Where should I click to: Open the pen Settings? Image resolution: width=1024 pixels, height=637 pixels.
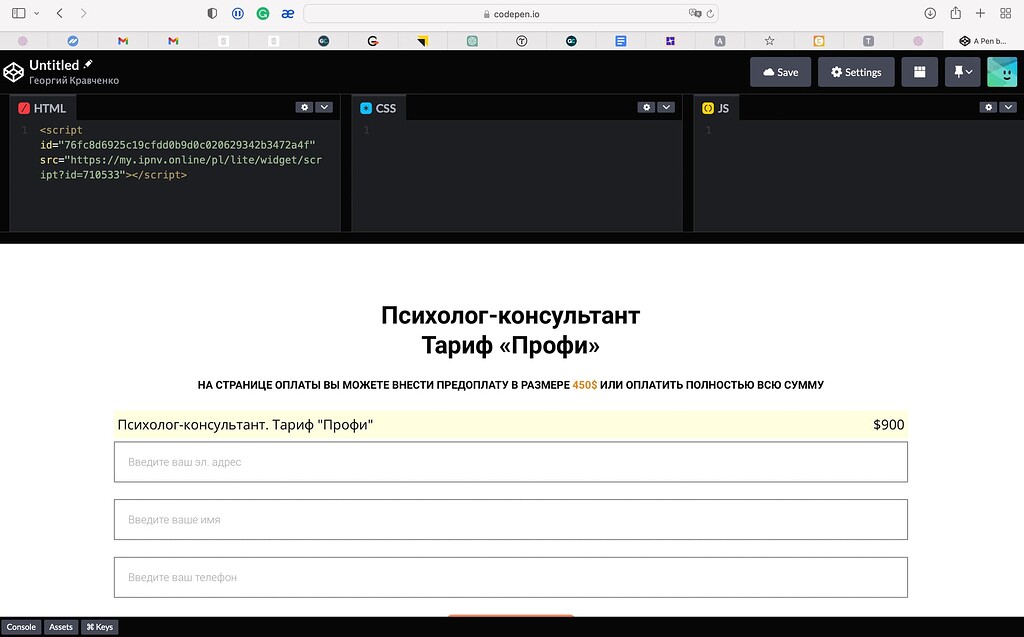pyautogui.click(x=855, y=72)
